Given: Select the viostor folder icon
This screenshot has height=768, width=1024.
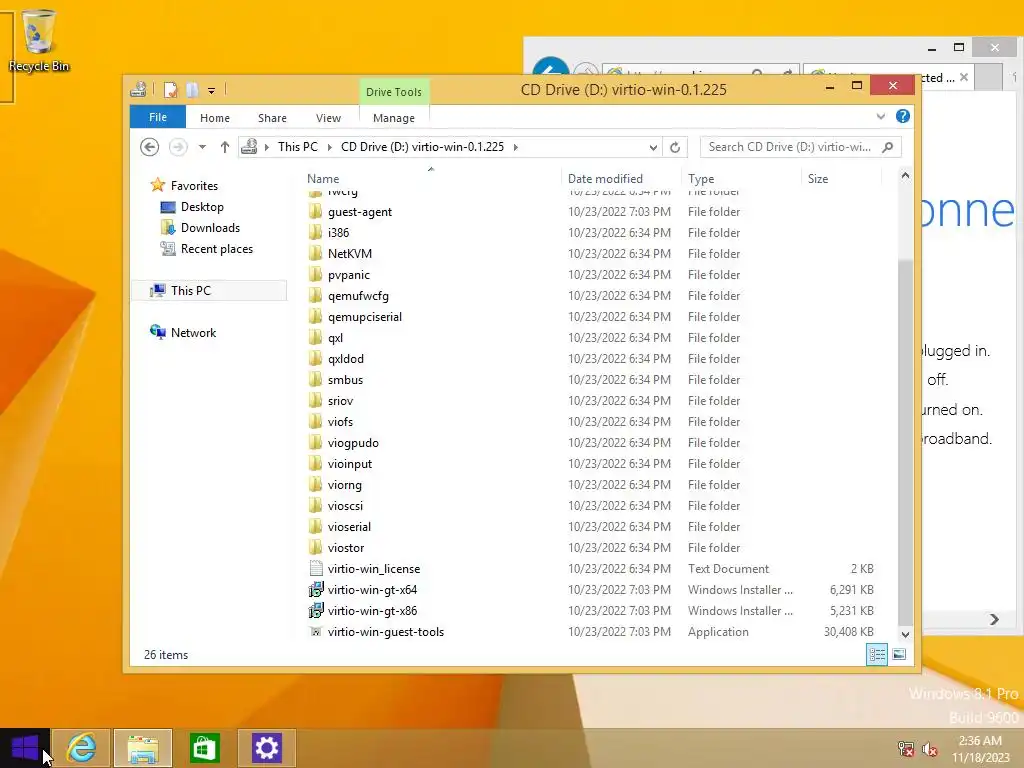Looking at the screenshot, I should pyautogui.click(x=315, y=548).
